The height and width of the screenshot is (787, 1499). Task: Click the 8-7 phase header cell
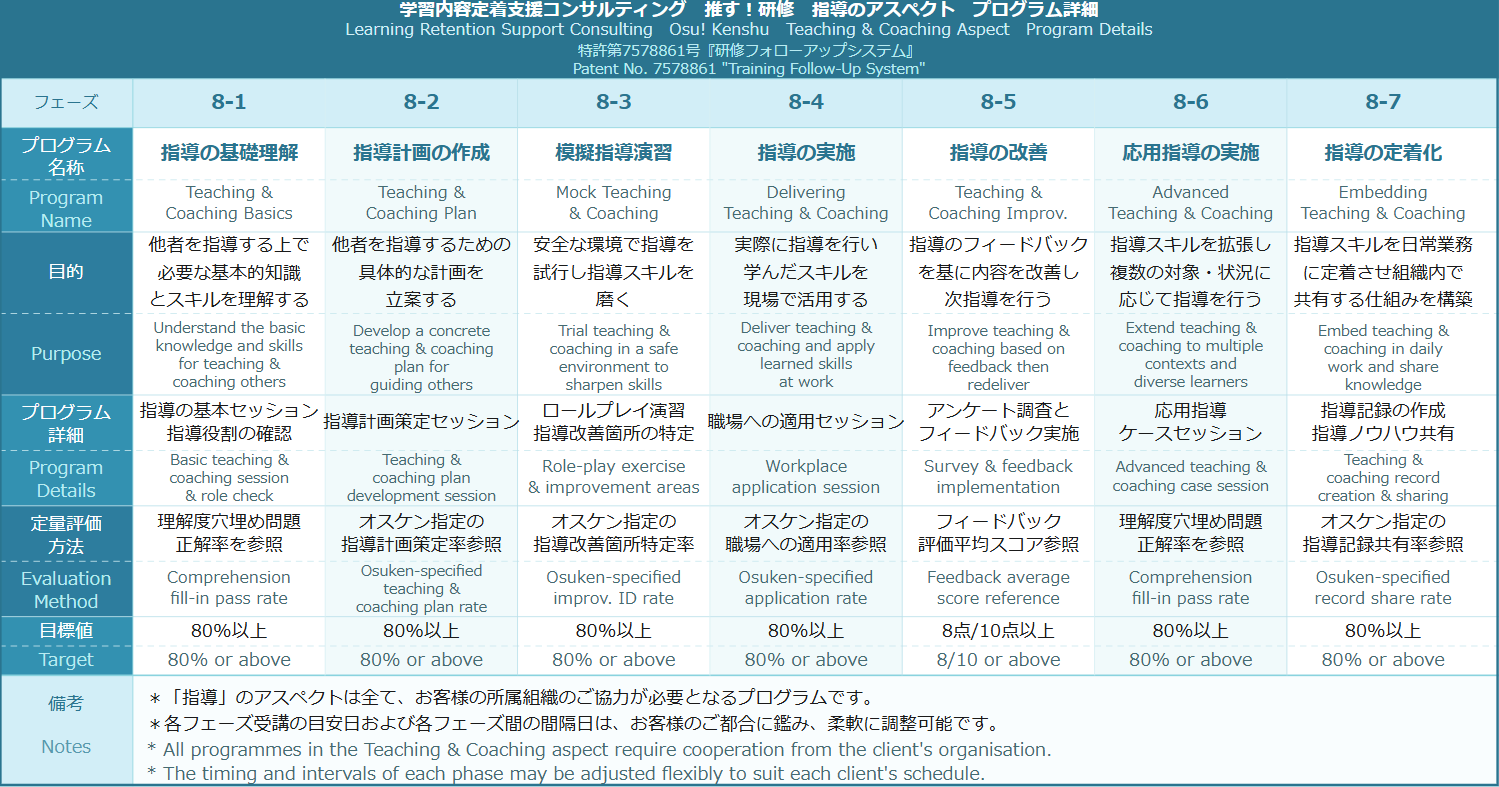(1382, 103)
